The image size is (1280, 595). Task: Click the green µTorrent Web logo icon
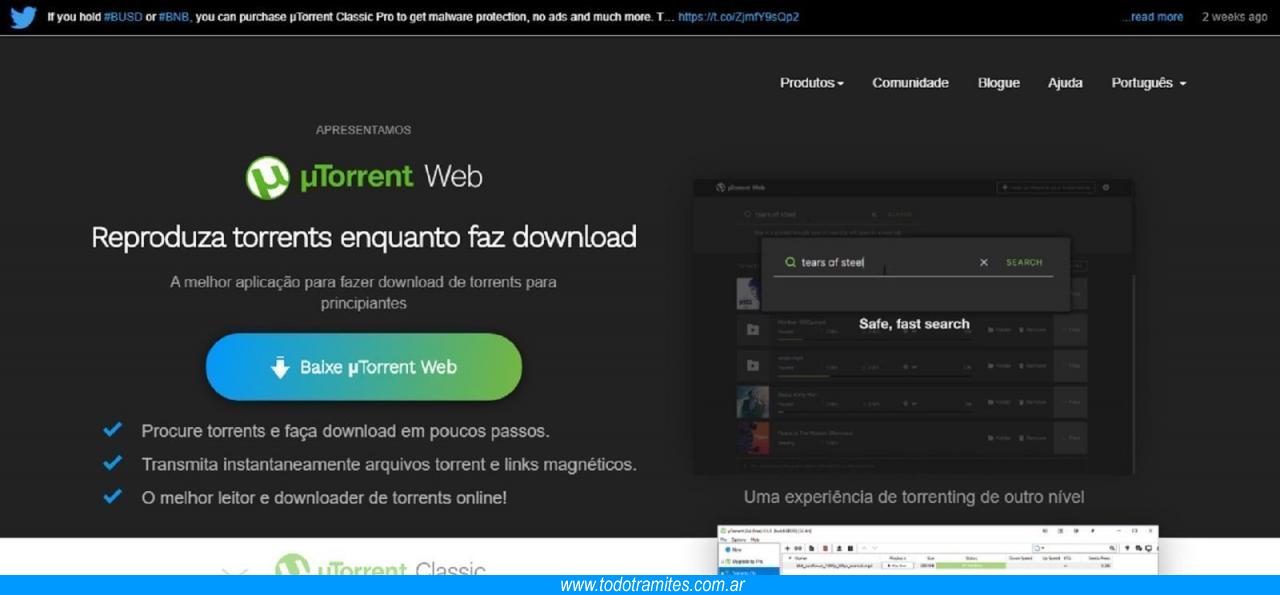point(267,178)
